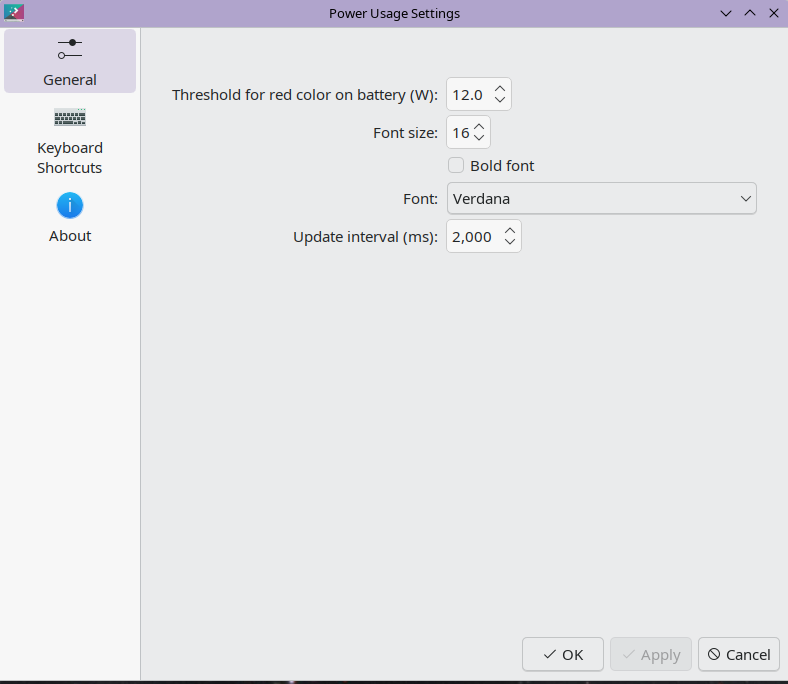The width and height of the screenshot is (788, 684).
Task: Minimize the Power Usage Settings window
Action: tap(726, 13)
